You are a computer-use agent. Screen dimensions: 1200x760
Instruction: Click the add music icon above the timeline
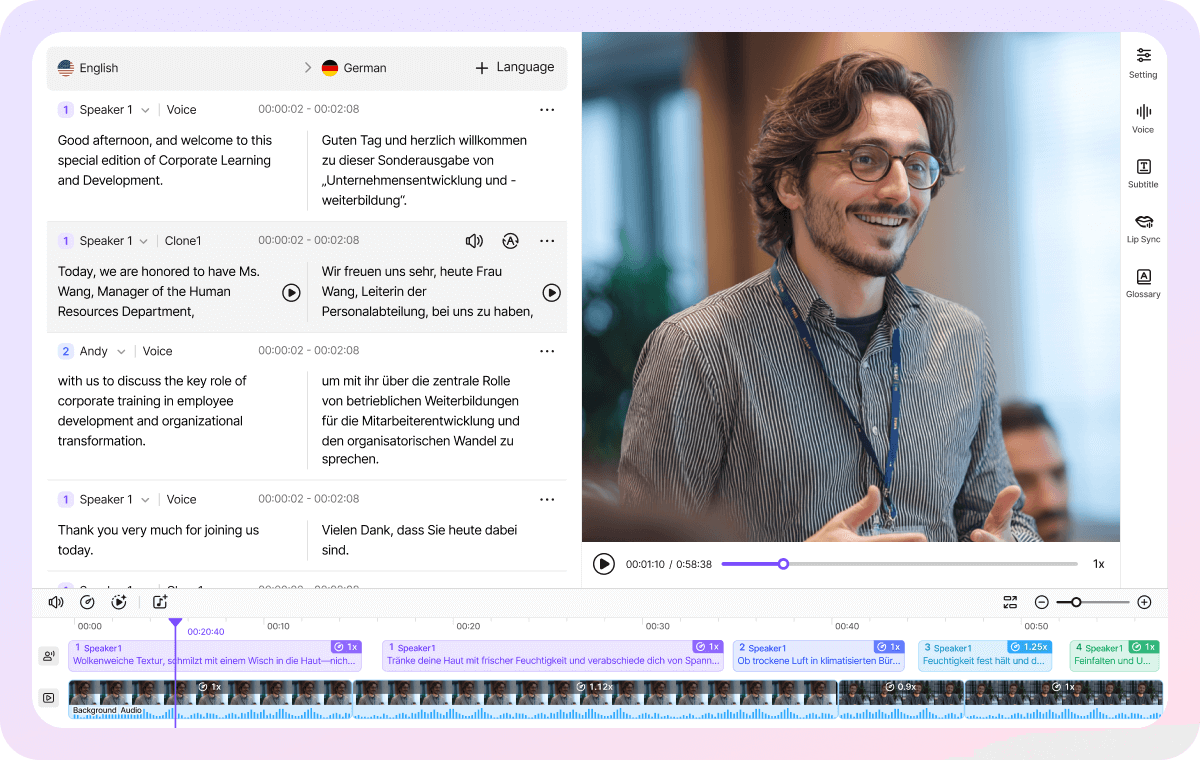[159, 602]
